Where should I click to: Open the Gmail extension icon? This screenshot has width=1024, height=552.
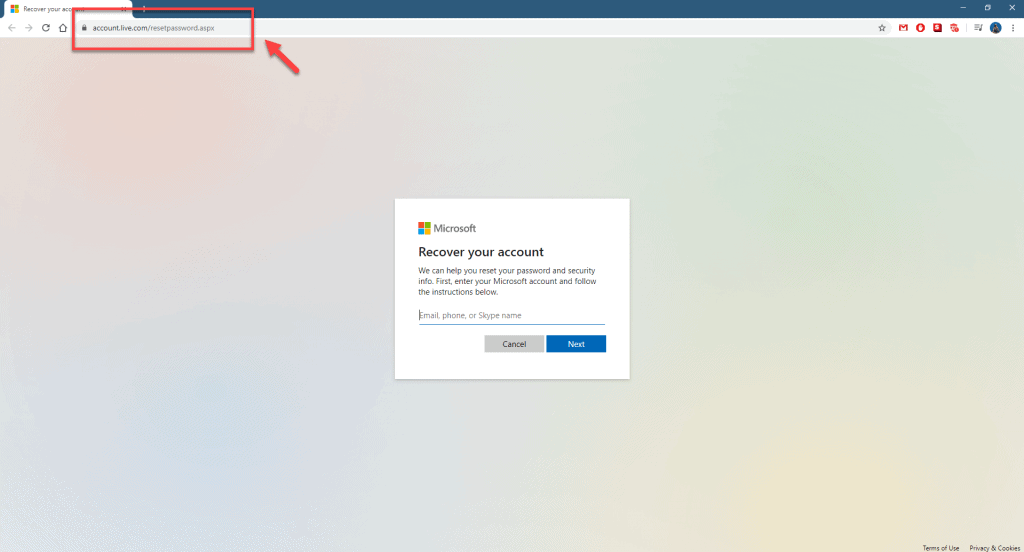pos(903,27)
